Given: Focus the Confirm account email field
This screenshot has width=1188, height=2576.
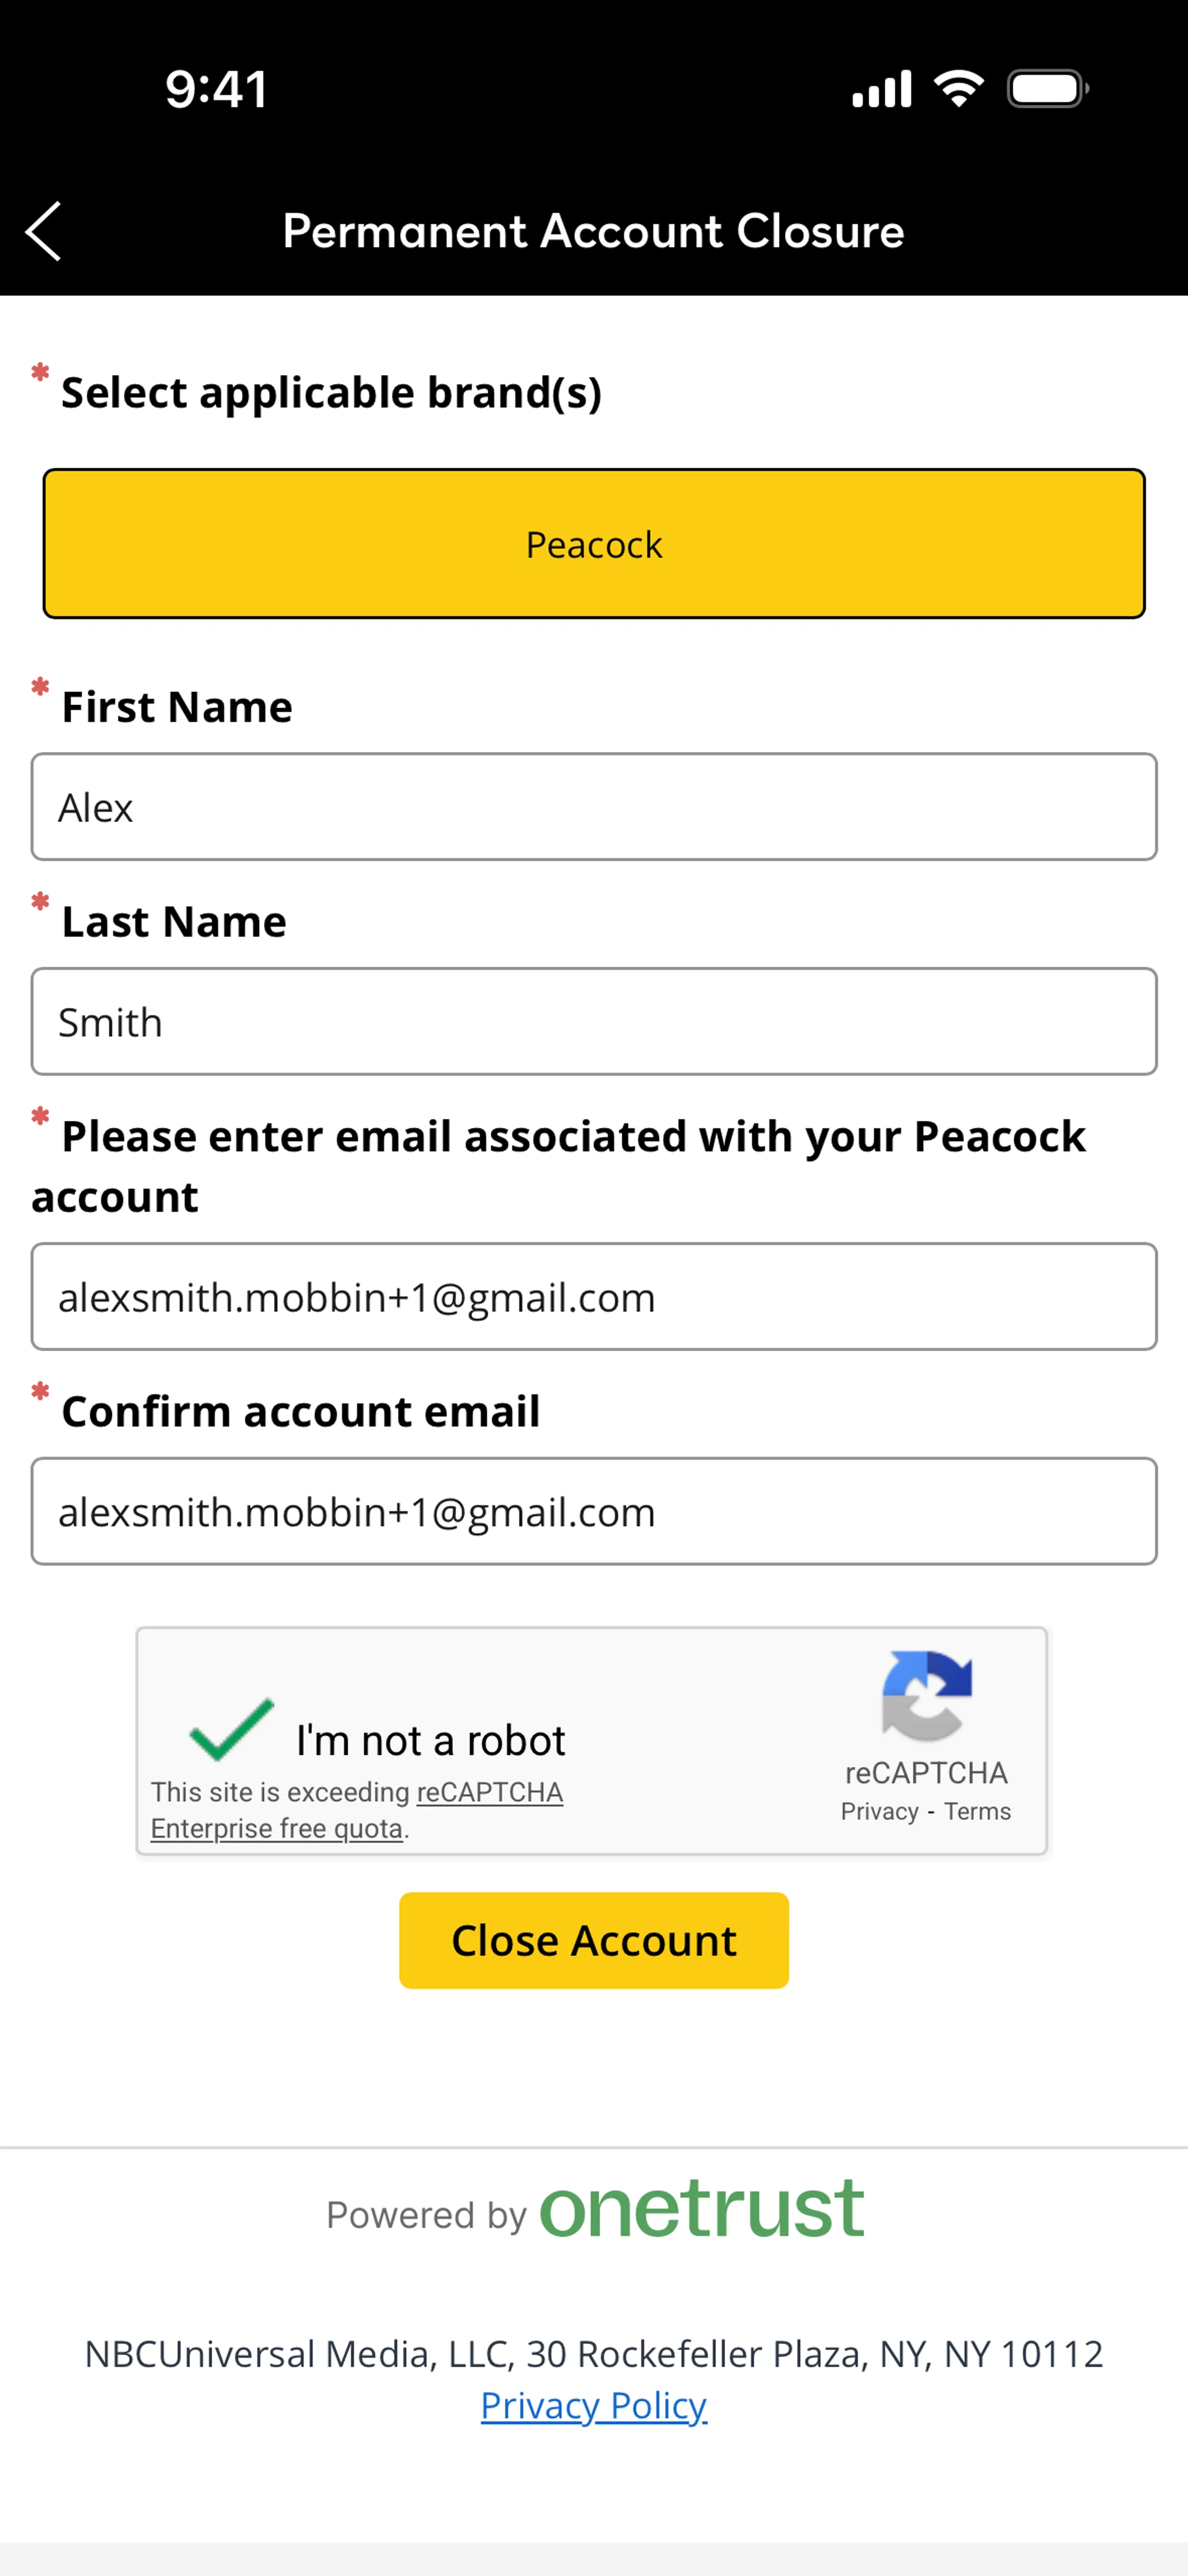Looking at the screenshot, I should coord(594,1511).
